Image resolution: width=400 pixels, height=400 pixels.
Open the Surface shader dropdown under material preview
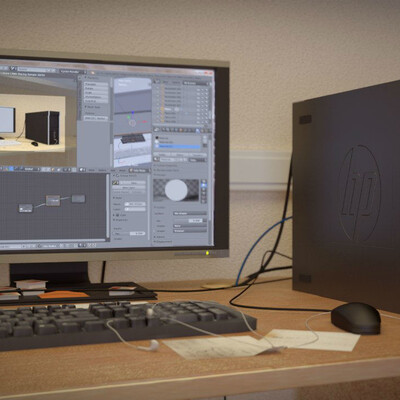pos(190,213)
